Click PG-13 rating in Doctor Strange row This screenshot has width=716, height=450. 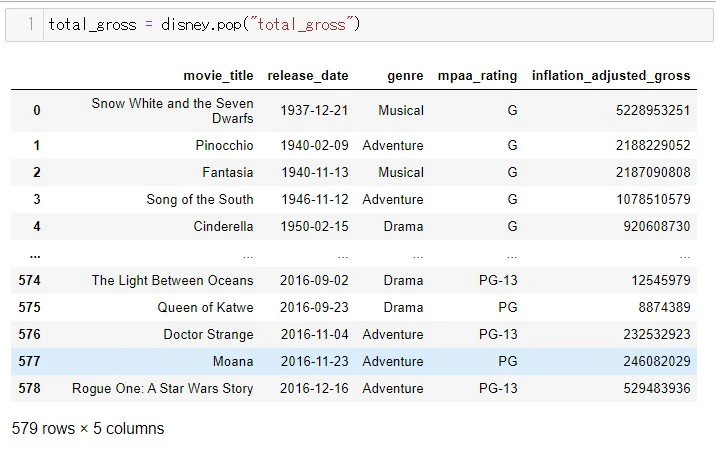point(498,334)
